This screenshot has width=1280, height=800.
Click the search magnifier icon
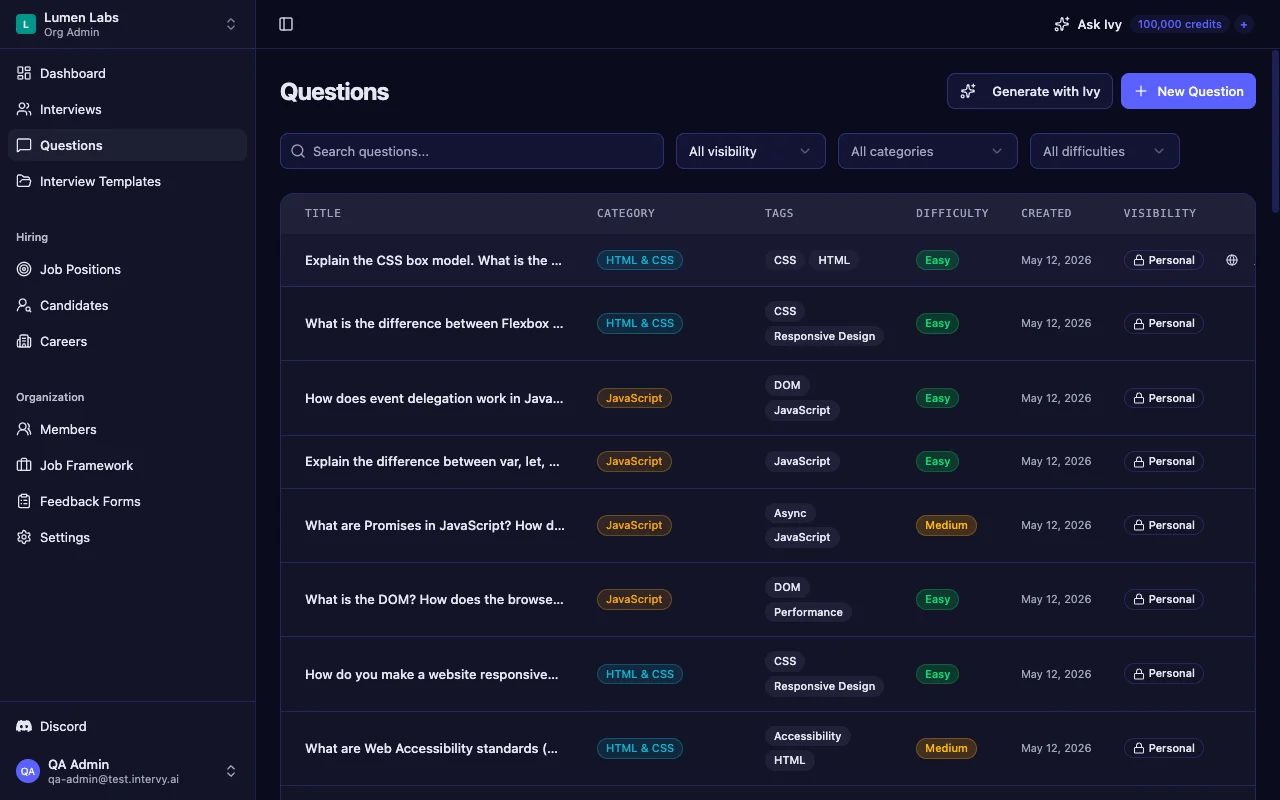click(298, 151)
